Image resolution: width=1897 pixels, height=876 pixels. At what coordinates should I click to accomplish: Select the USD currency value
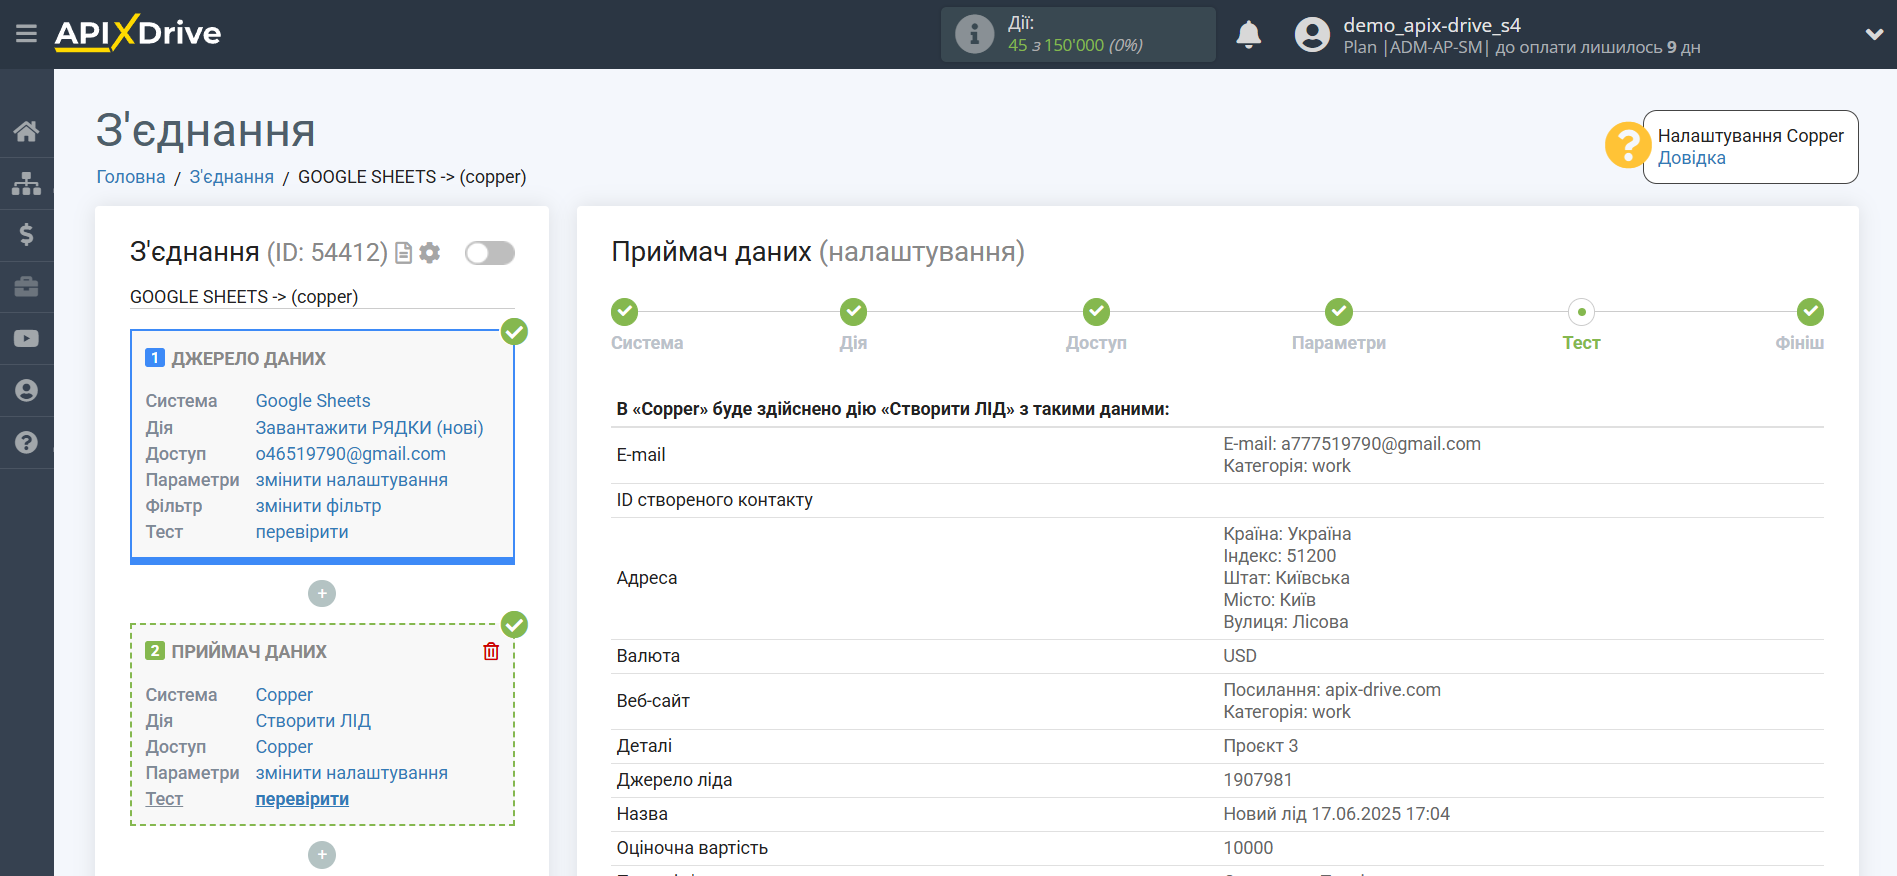(1240, 656)
